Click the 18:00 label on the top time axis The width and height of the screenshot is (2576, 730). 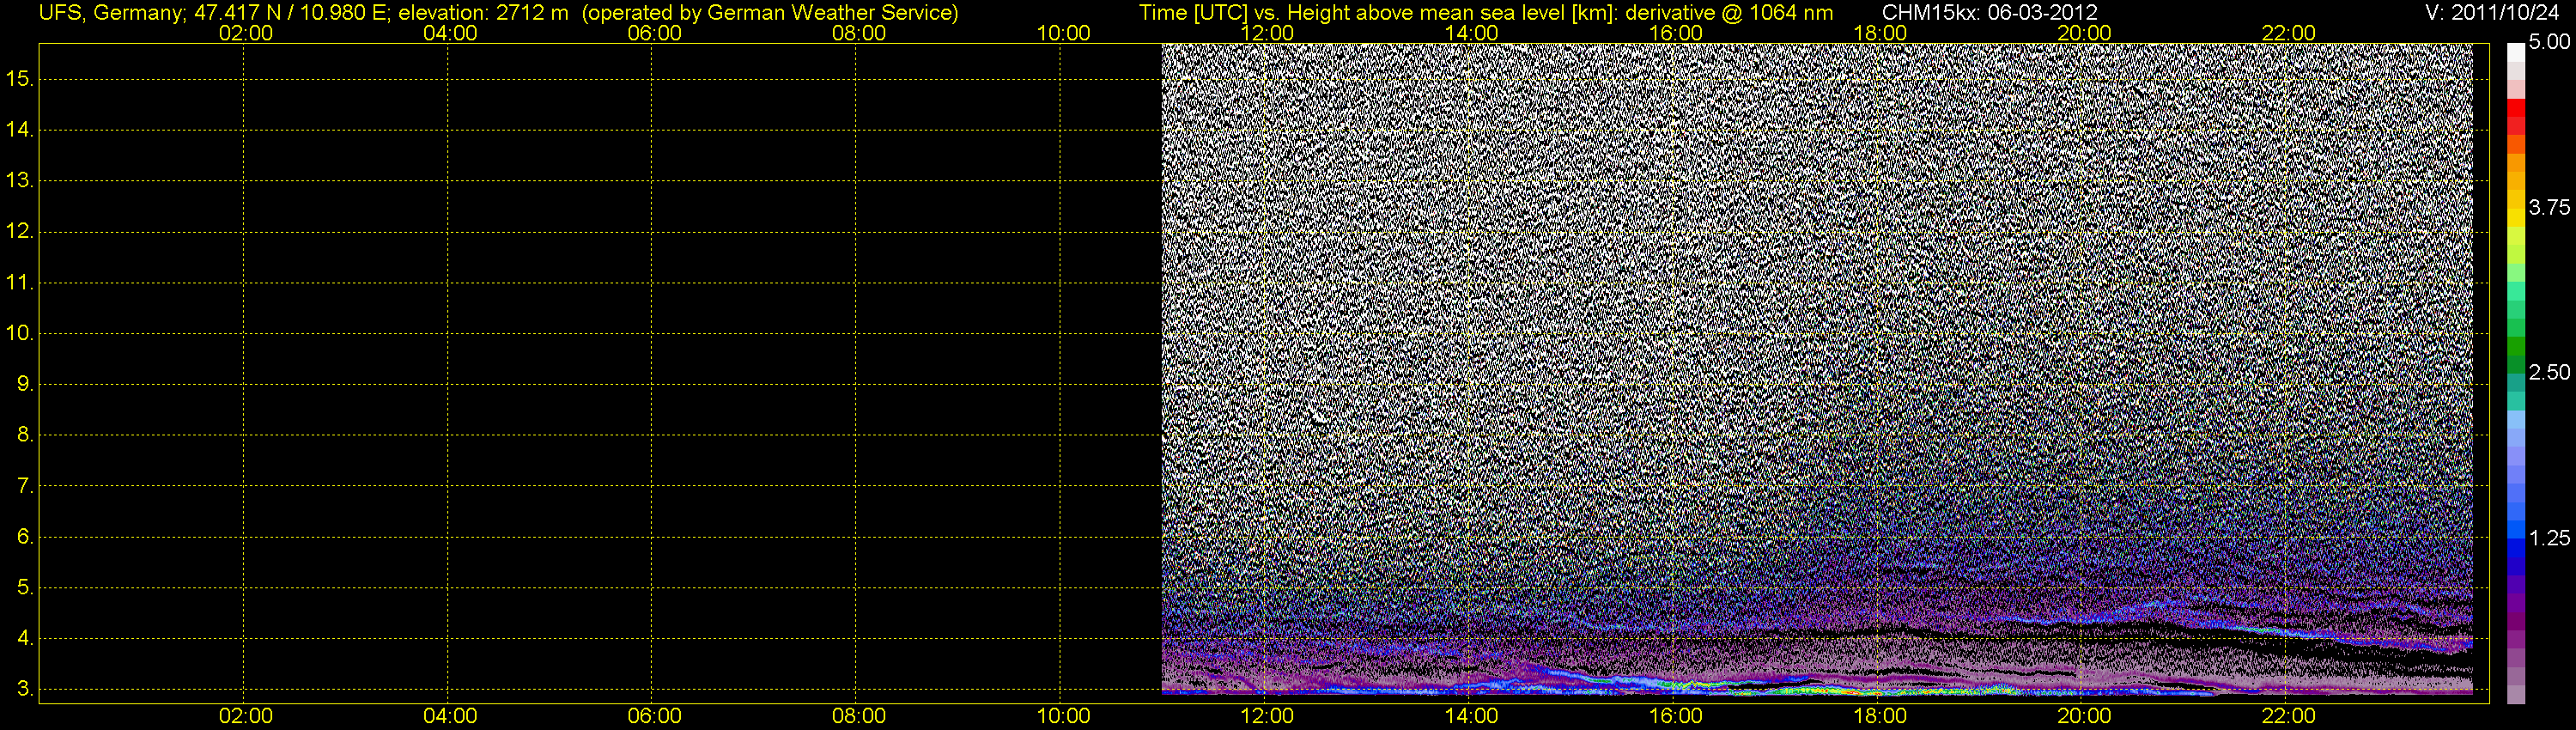click(x=1880, y=33)
